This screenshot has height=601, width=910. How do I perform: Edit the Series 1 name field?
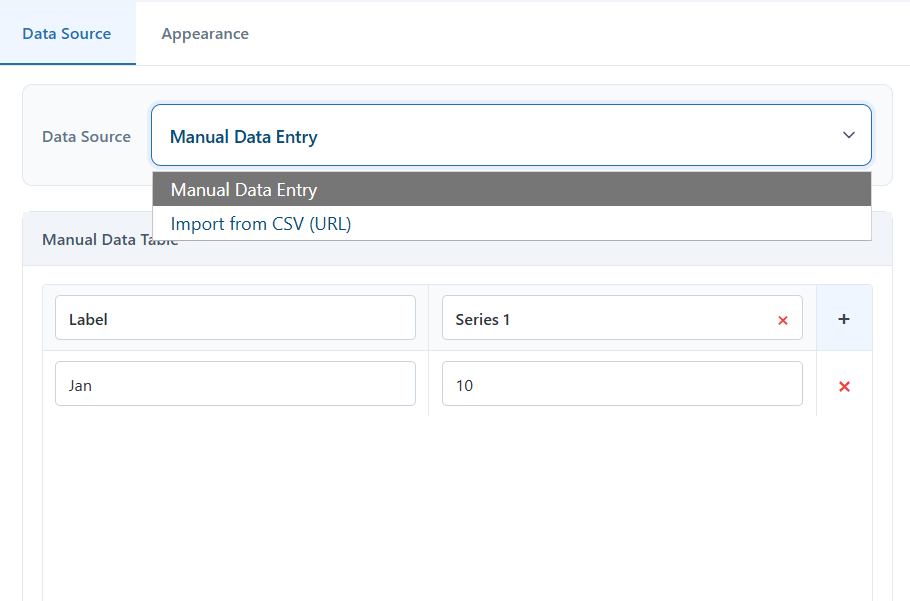609,318
